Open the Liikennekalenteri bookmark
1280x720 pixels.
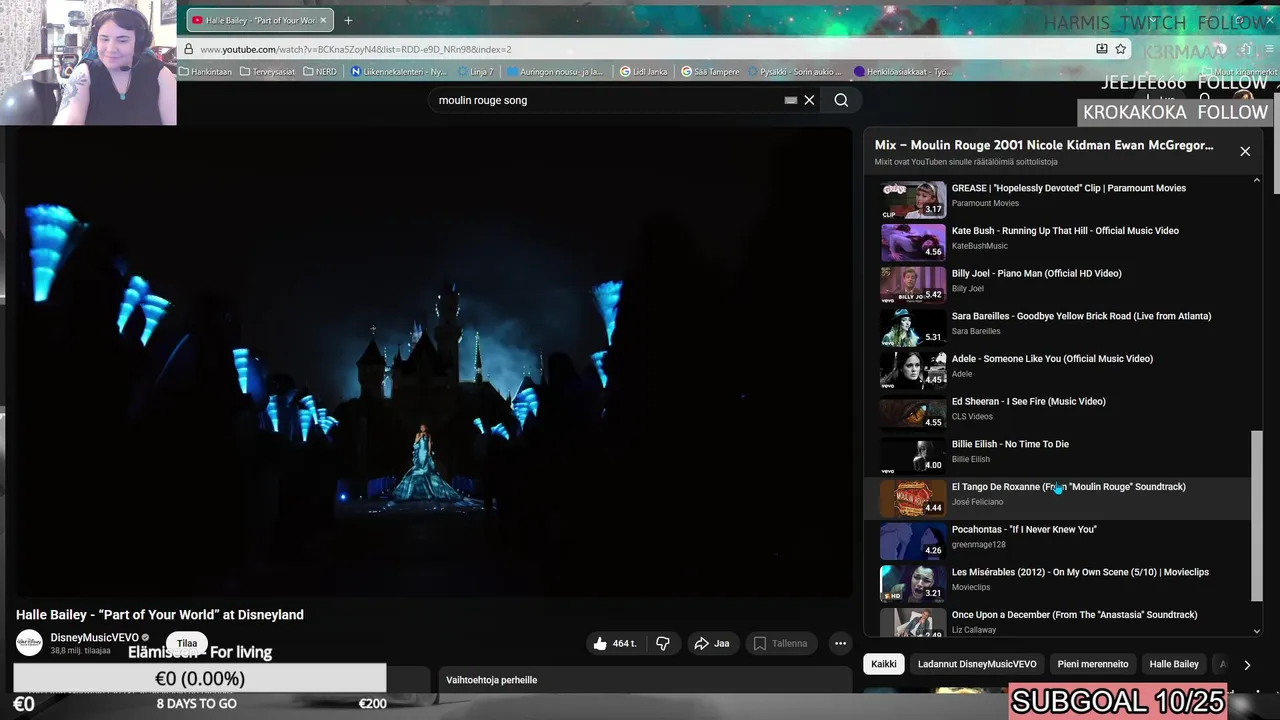pos(398,72)
